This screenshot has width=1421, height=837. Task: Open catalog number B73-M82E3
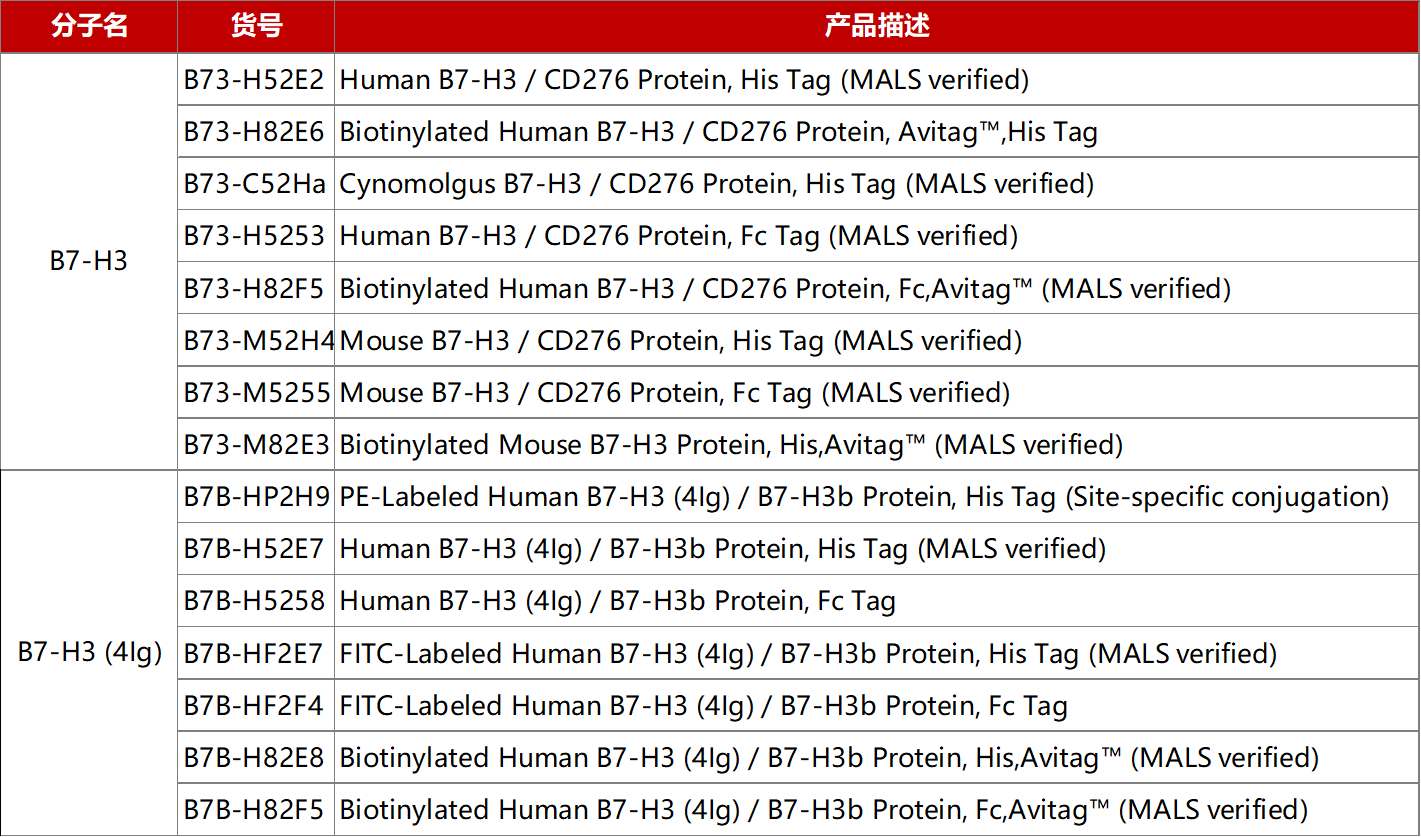pos(256,445)
